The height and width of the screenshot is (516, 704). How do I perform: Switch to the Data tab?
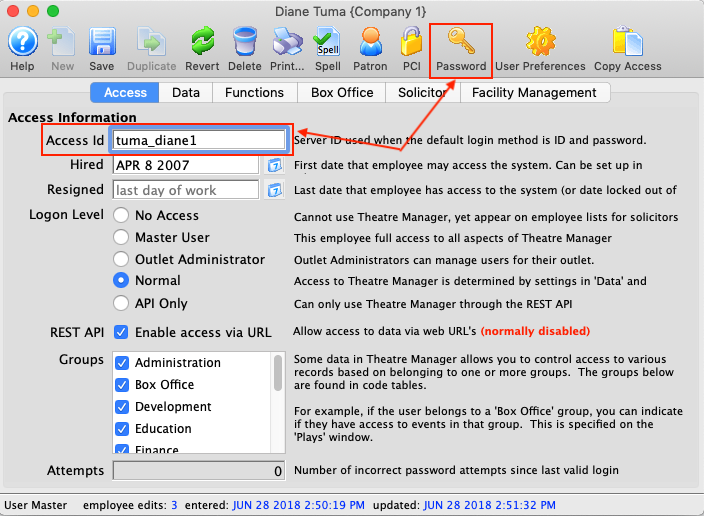(186, 93)
